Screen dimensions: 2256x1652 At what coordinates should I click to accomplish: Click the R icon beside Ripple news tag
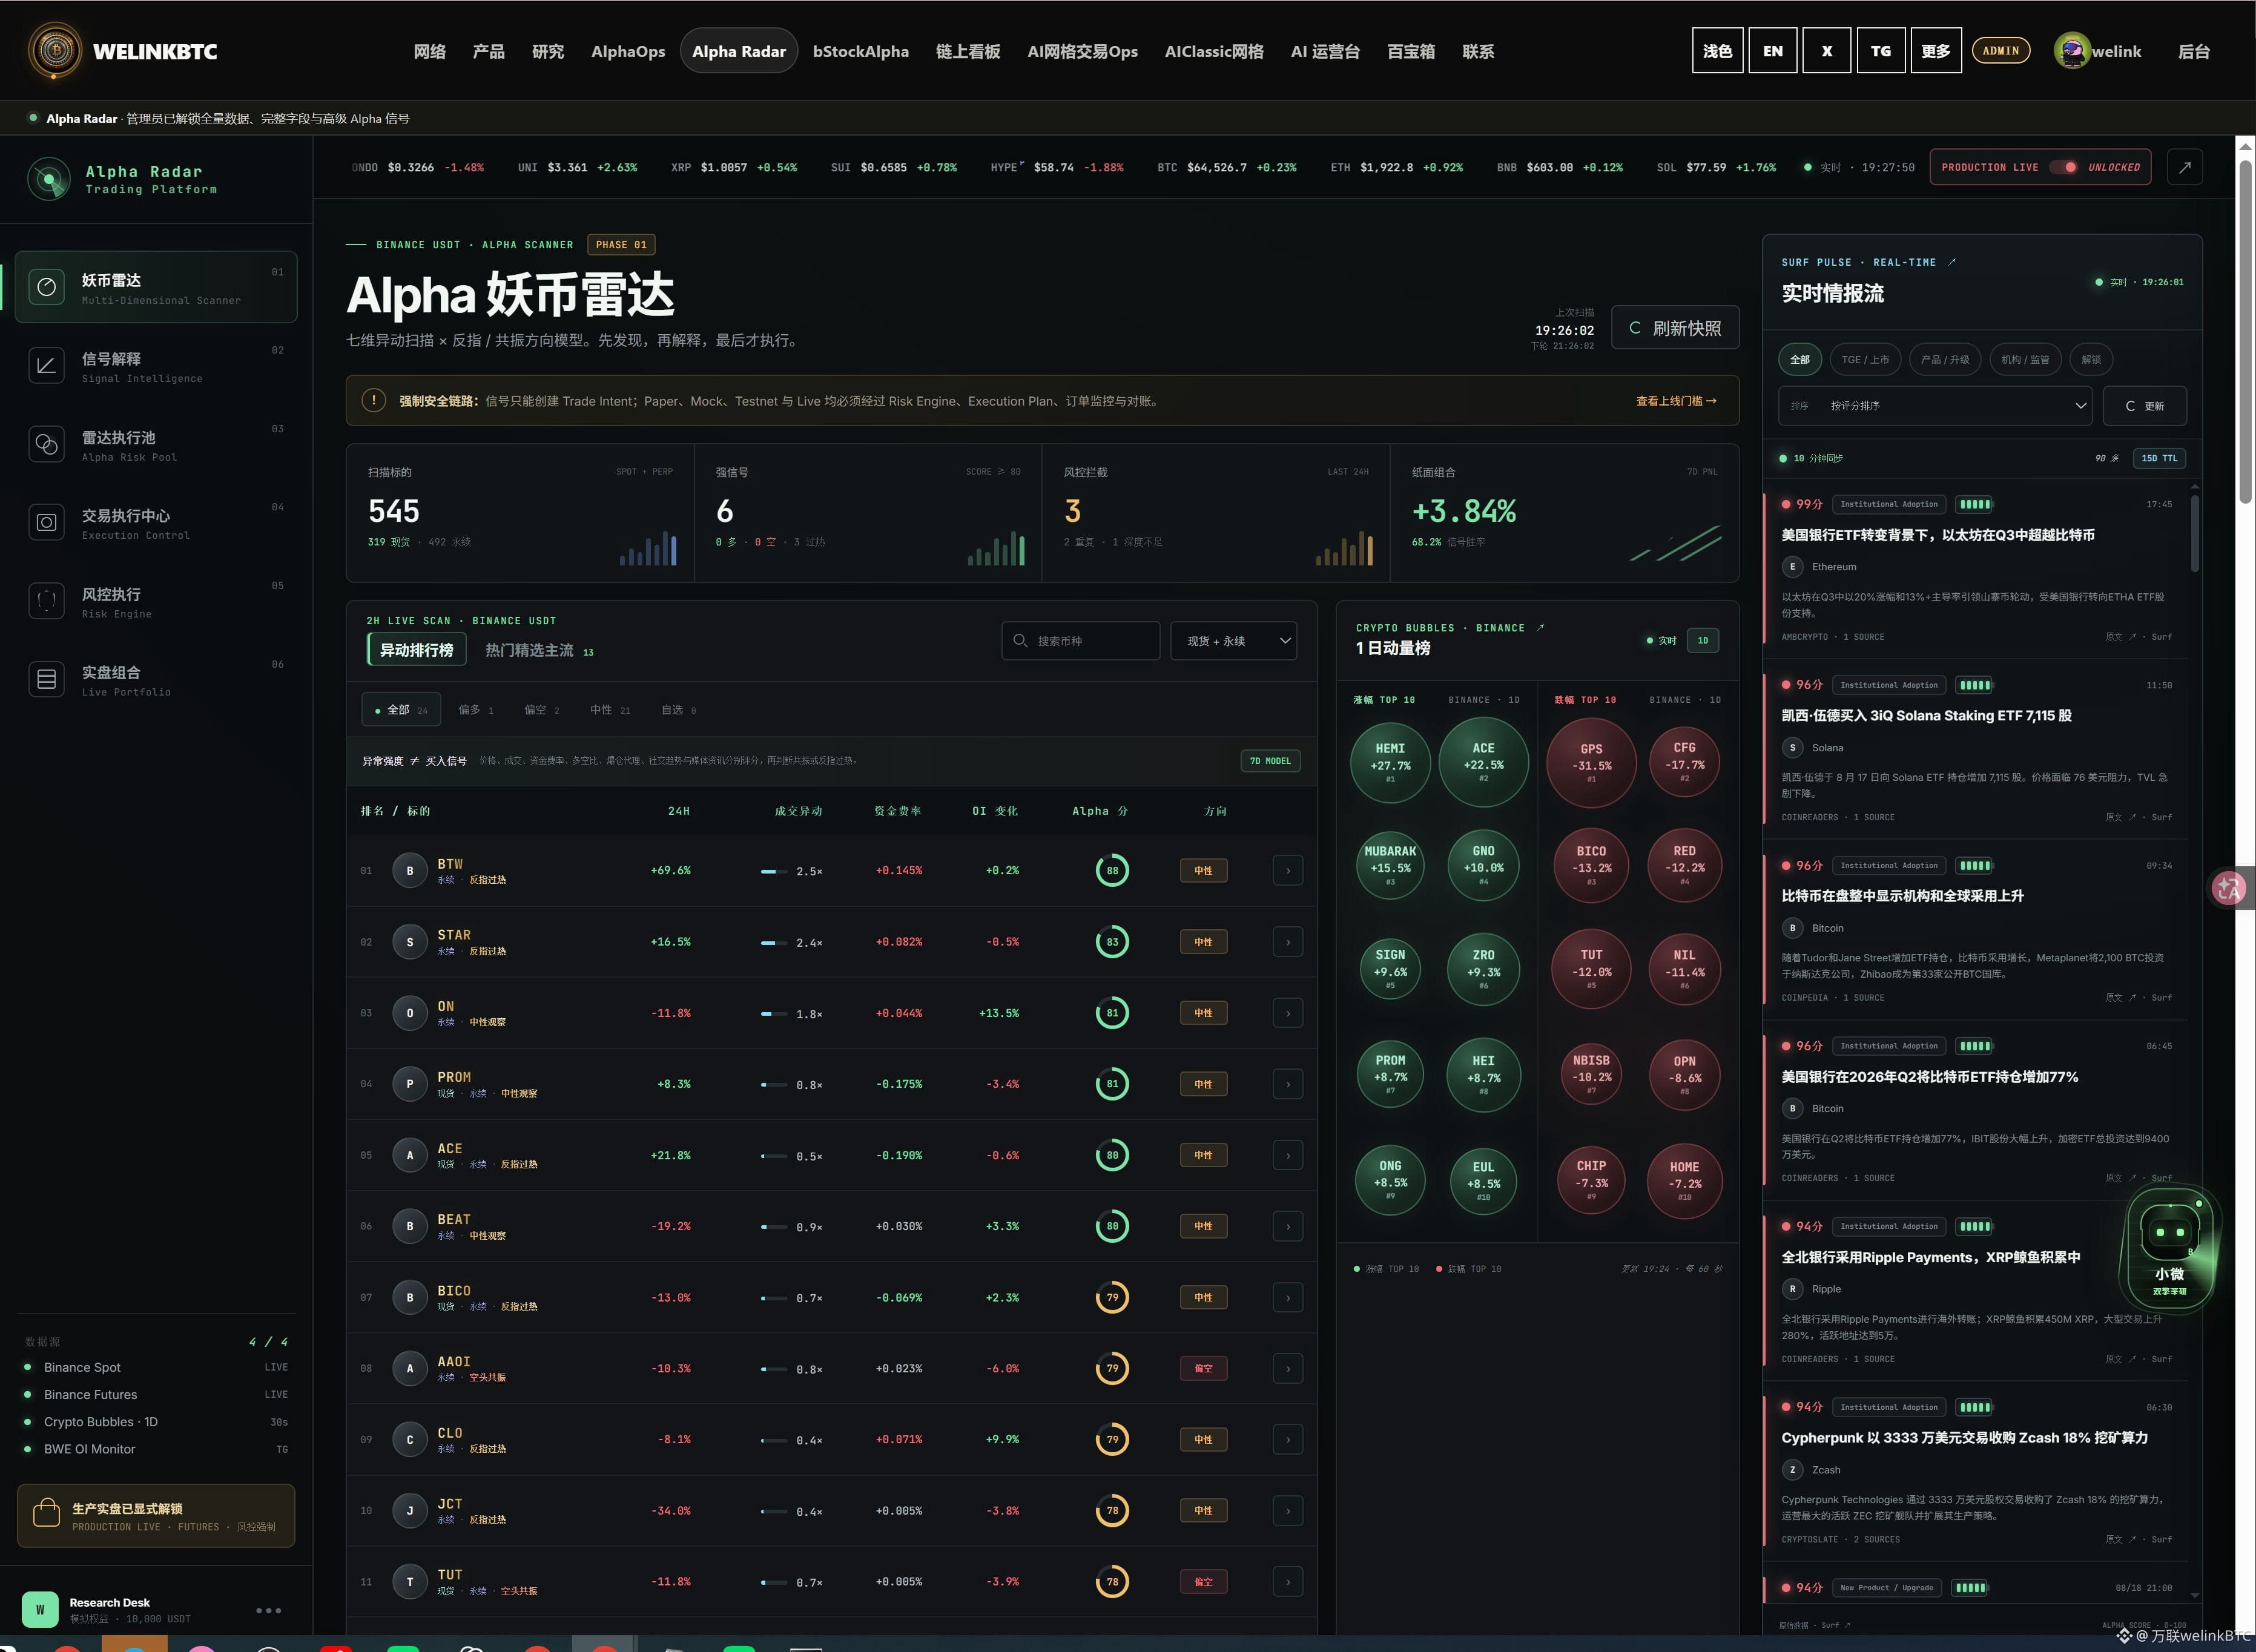(1792, 1289)
